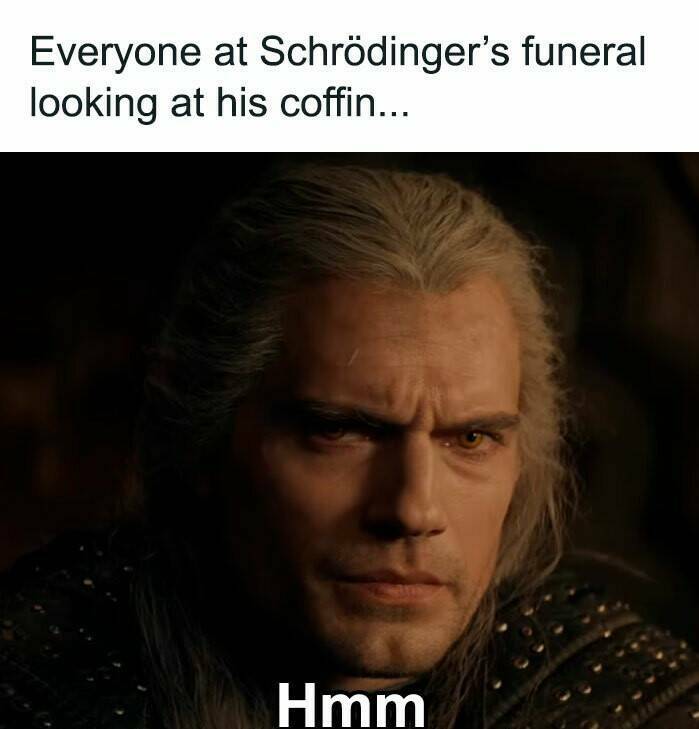
Task: Open the meme photo below the caption
Action: point(349,440)
